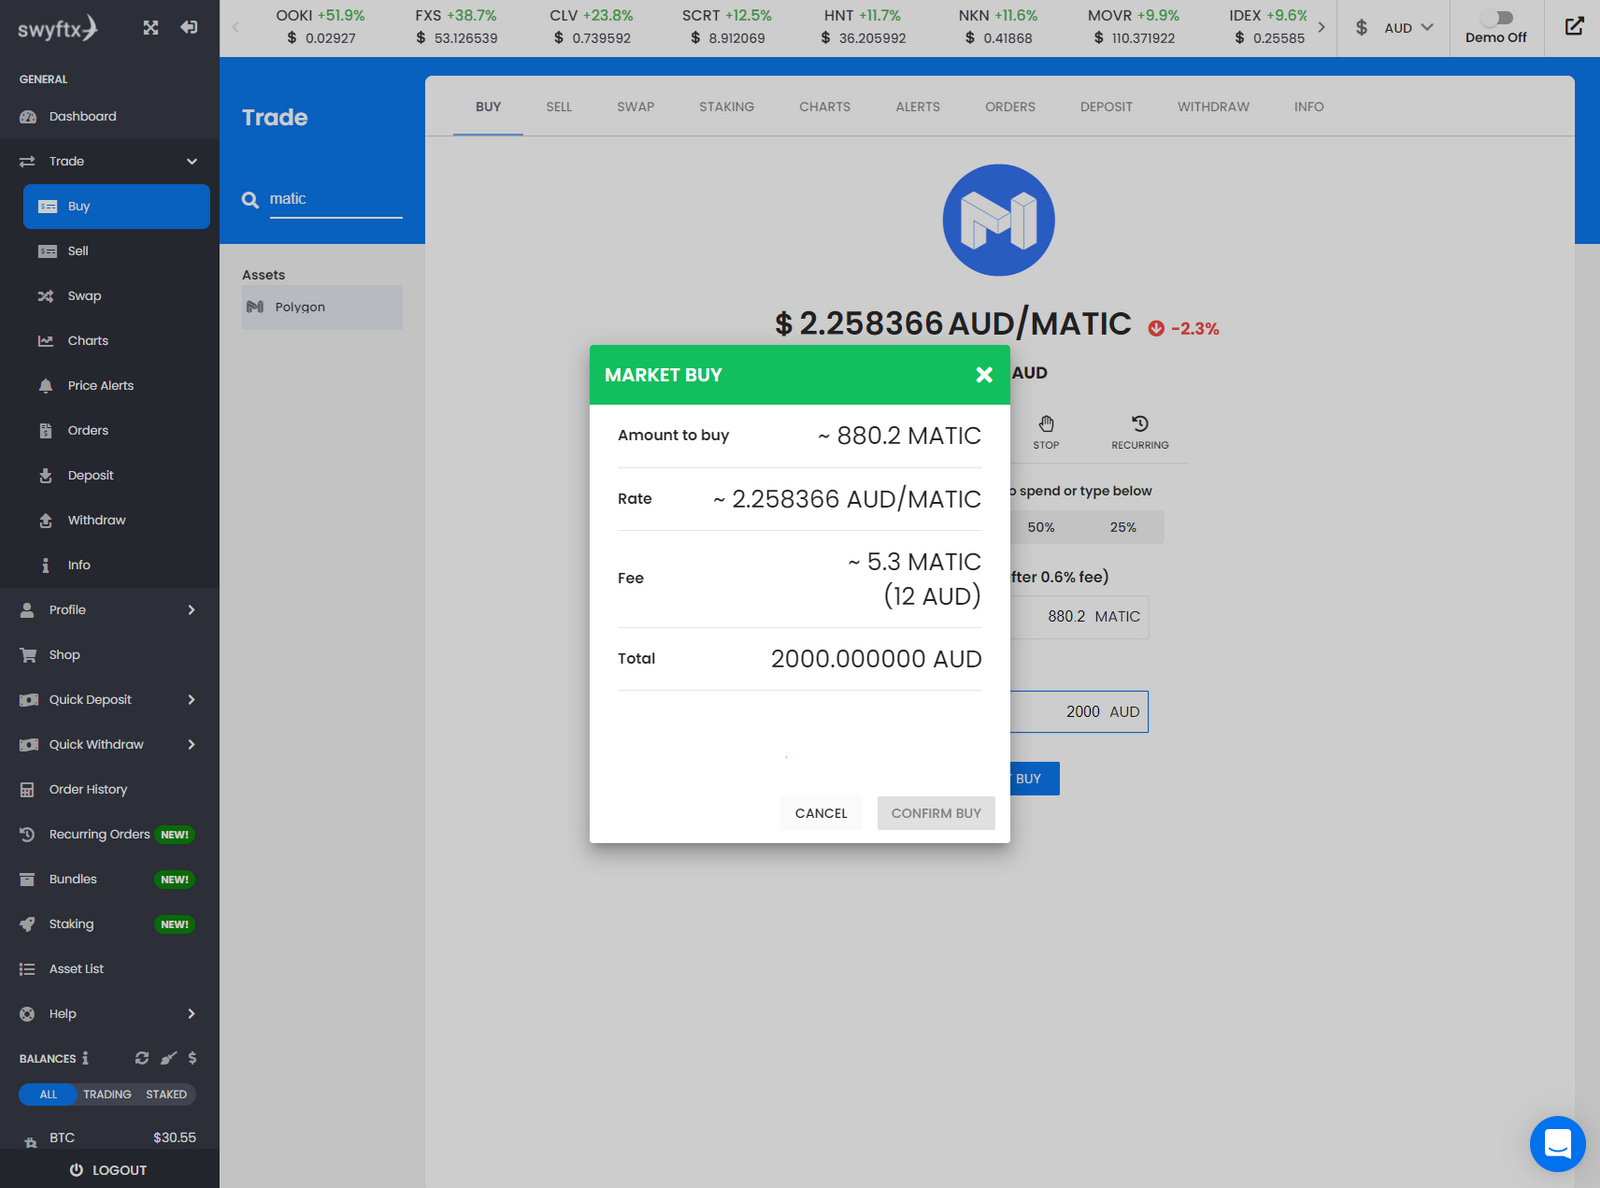Screen dimensions: 1600x1188
Task: Click the balances info icon
Action: pyautogui.click(x=85, y=1058)
